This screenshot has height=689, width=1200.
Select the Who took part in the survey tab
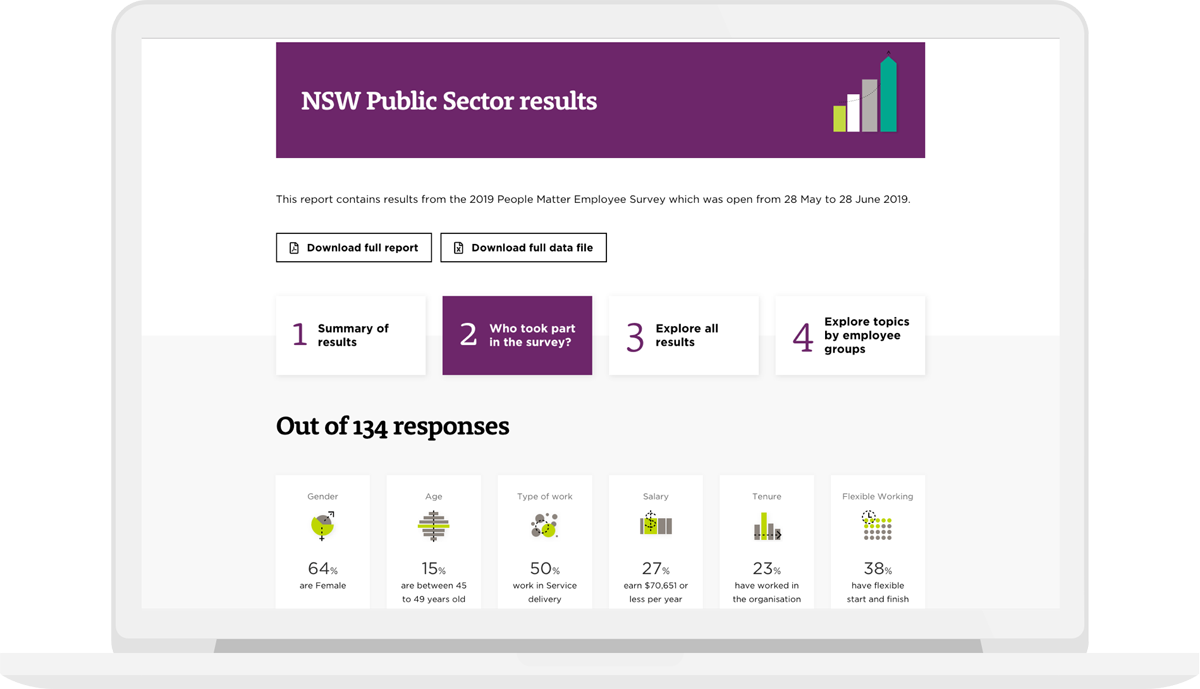517,335
